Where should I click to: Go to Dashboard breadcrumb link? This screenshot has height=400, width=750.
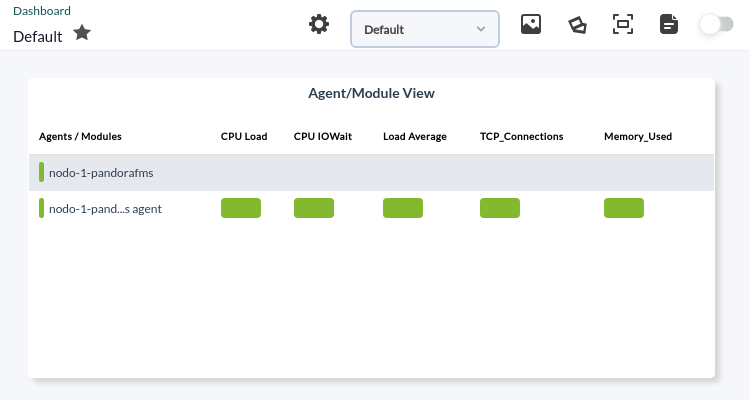pyautogui.click(x=42, y=11)
